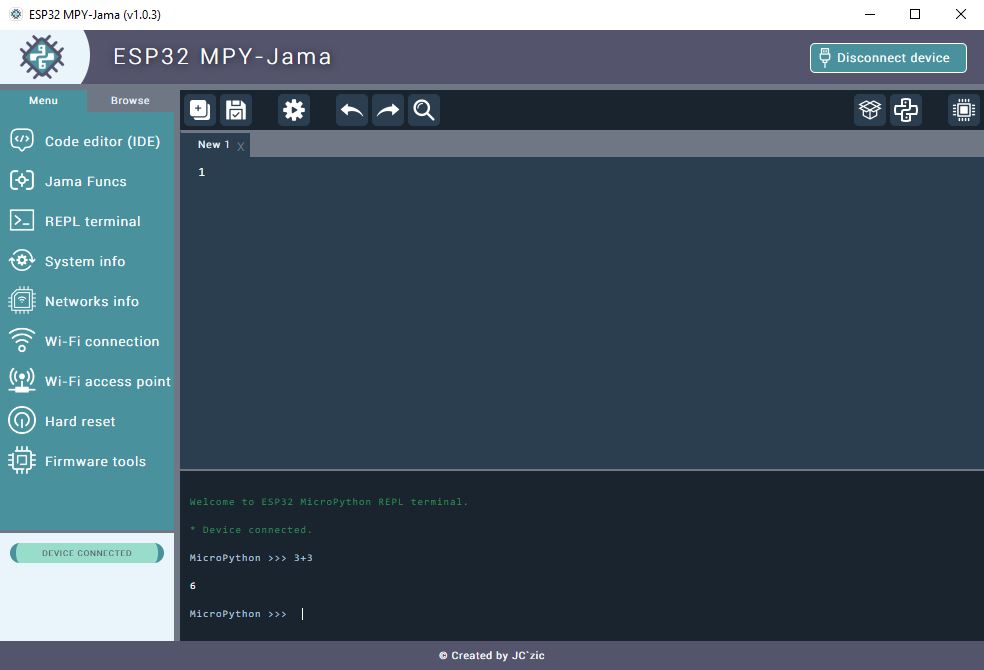Image resolution: width=984 pixels, height=670 pixels.
Task: Select Hard reset menu item
Action: click(87, 421)
